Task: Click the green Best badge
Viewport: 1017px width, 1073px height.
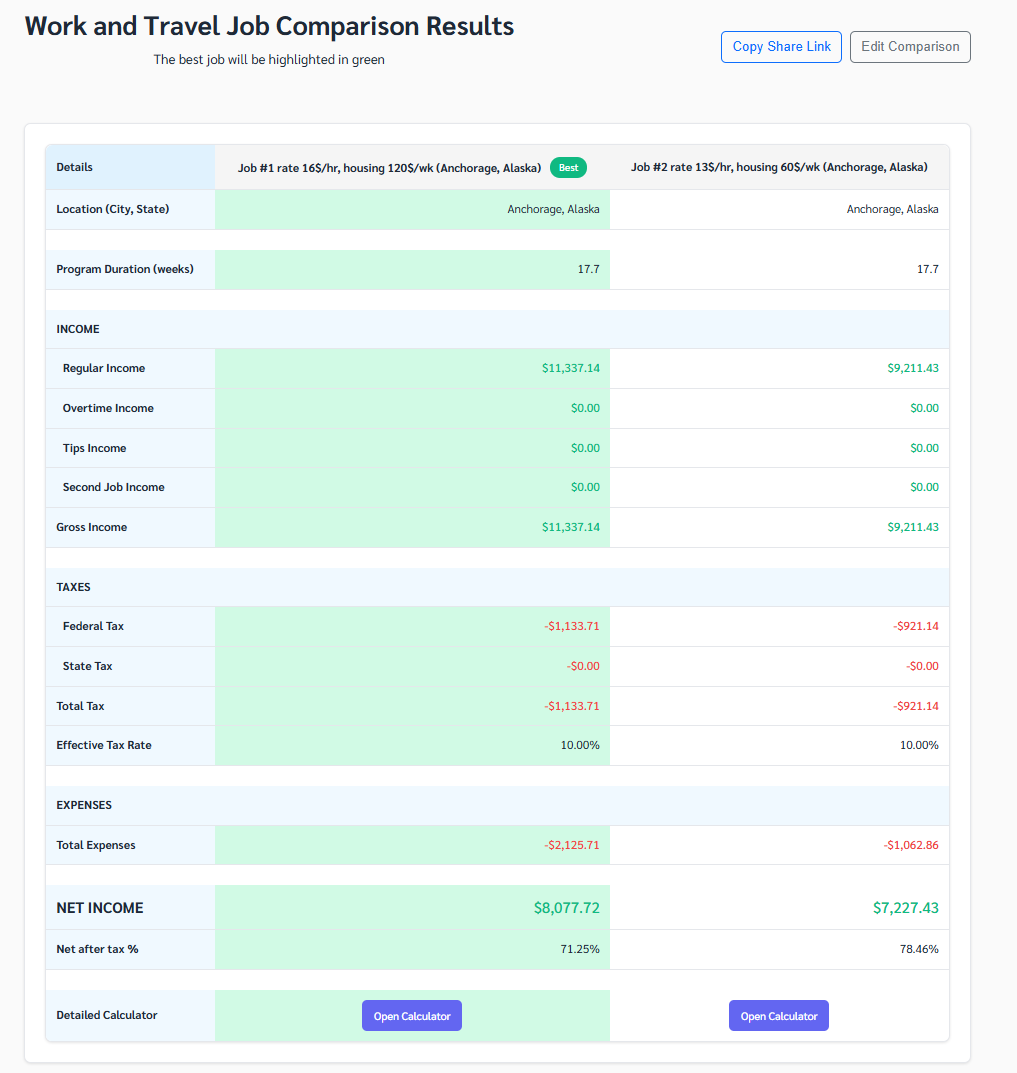Action: 568,168
